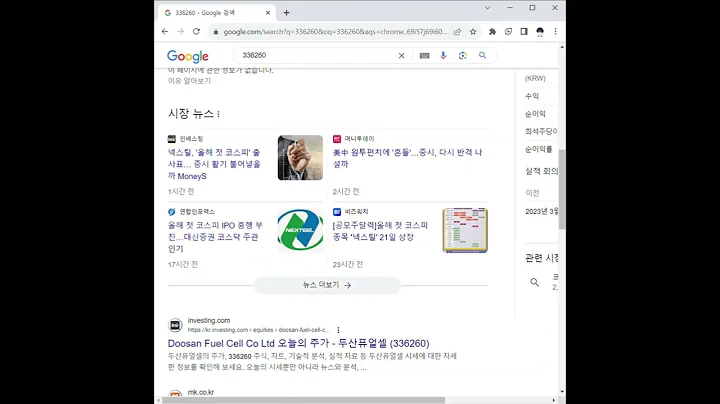Click the horizontal scrollbar thumb
The width and height of the screenshot is (720, 404).
(x=304, y=400)
